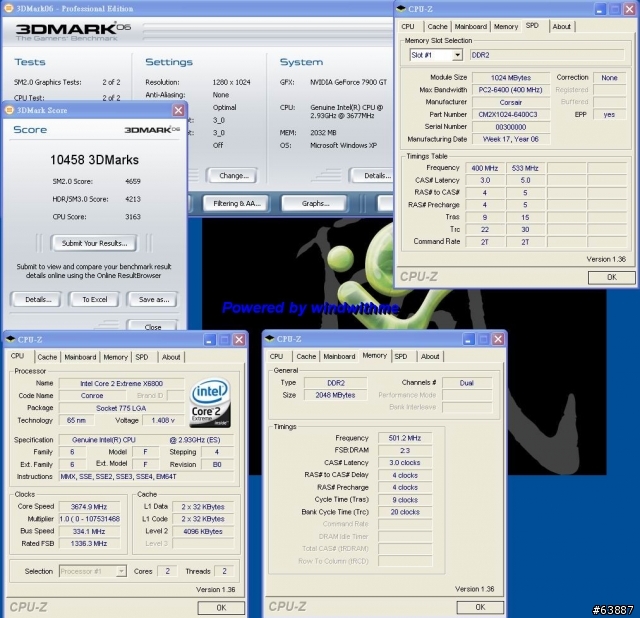Click the 3DMark06 title bar icon
This screenshot has width=640, height=618.
[9, 8]
